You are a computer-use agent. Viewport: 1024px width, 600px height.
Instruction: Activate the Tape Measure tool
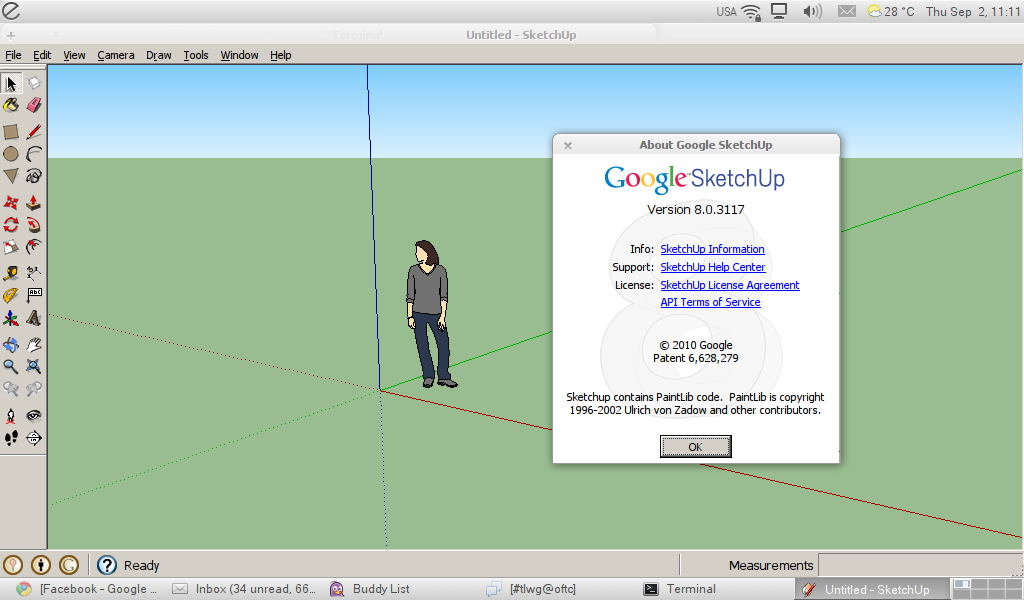click(x=11, y=273)
